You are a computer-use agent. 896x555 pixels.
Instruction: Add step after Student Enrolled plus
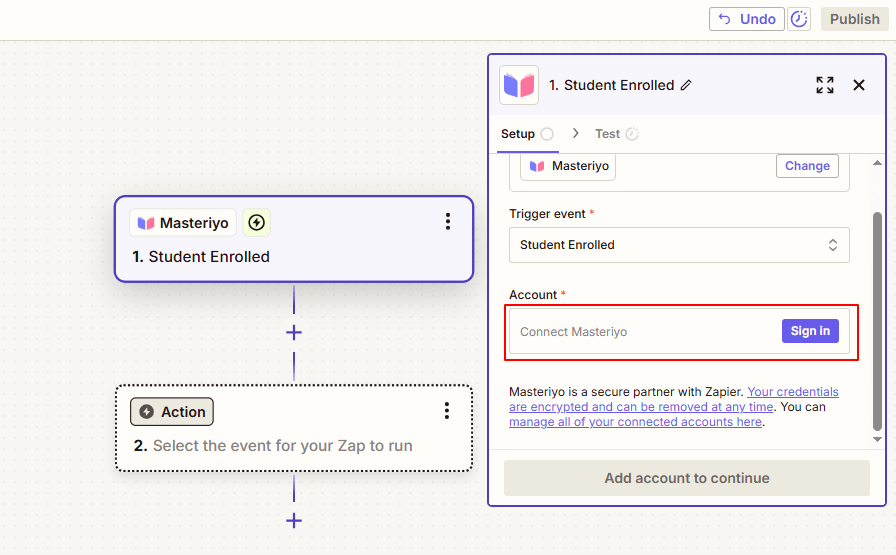pos(294,333)
